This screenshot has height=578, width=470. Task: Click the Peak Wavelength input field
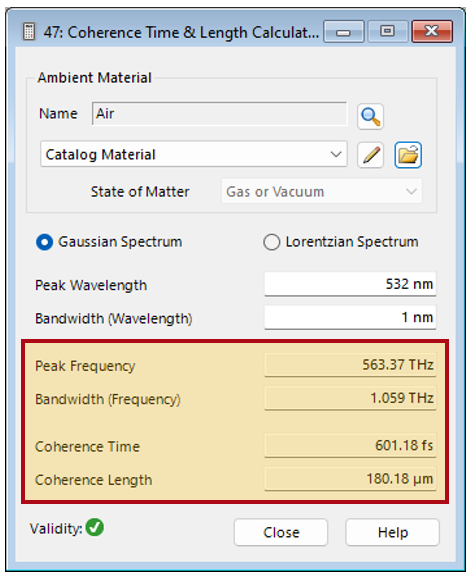[350, 284]
